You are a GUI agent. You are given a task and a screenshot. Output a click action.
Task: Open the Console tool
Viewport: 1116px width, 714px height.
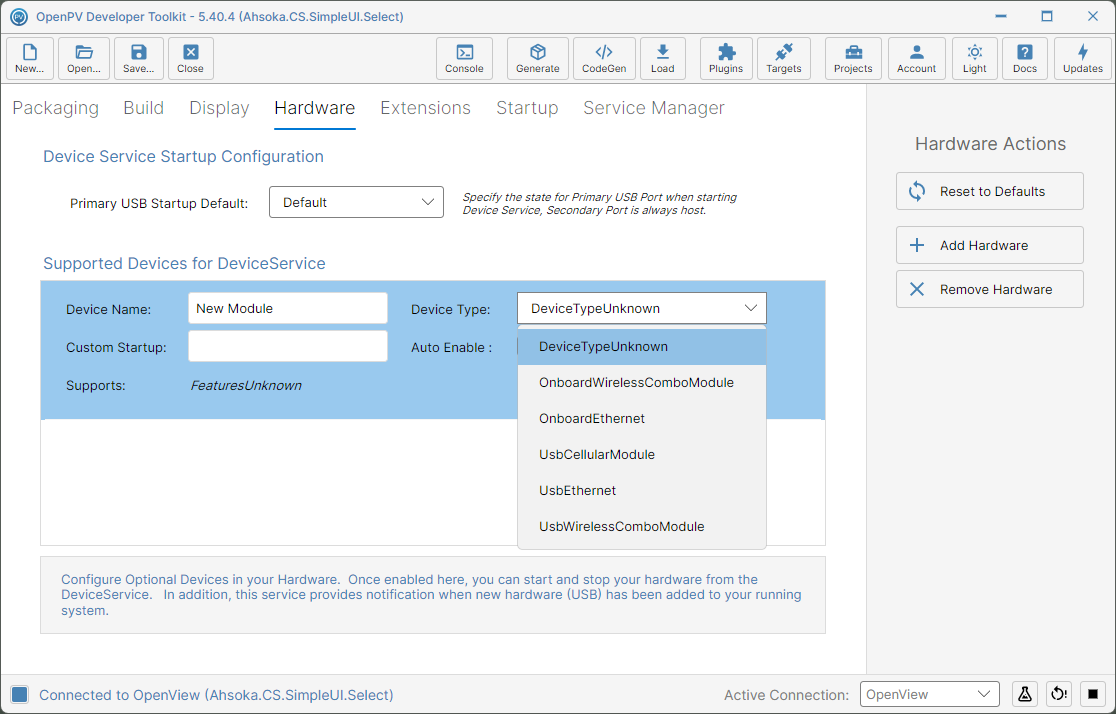tap(464, 58)
